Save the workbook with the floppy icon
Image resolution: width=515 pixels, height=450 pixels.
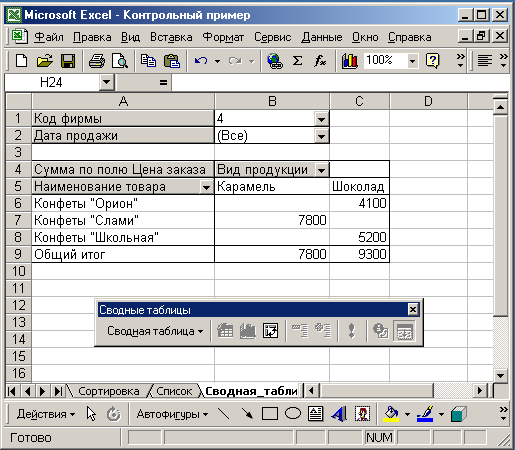(68, 61)
